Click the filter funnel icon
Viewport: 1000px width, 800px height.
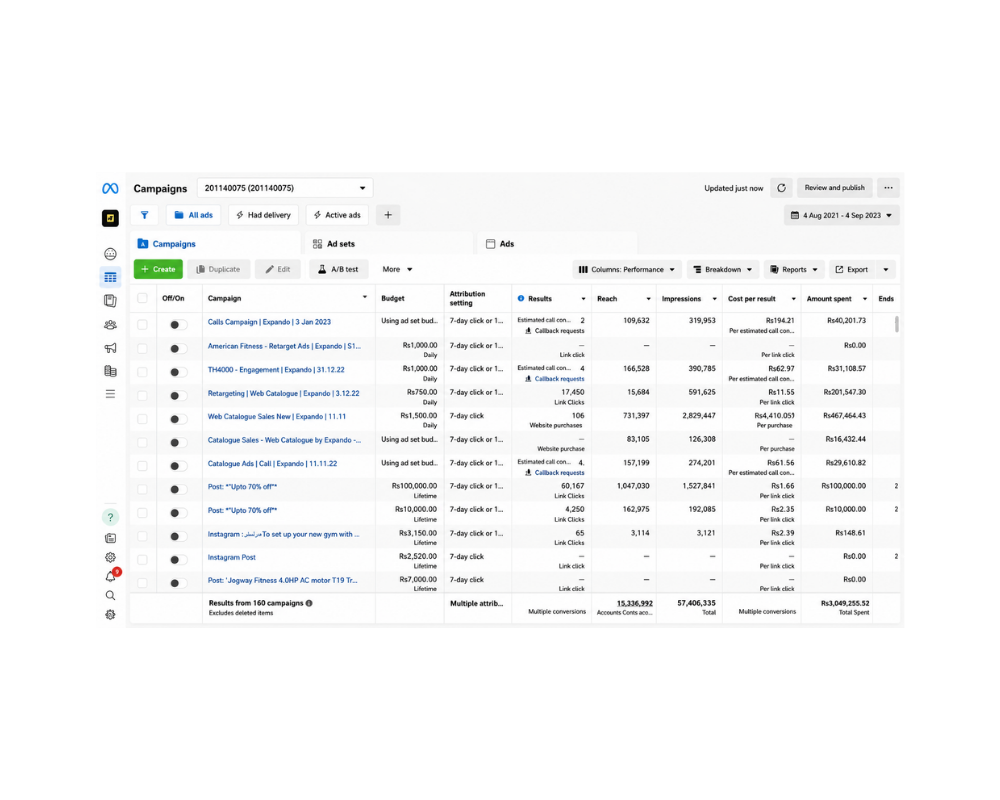145,215
